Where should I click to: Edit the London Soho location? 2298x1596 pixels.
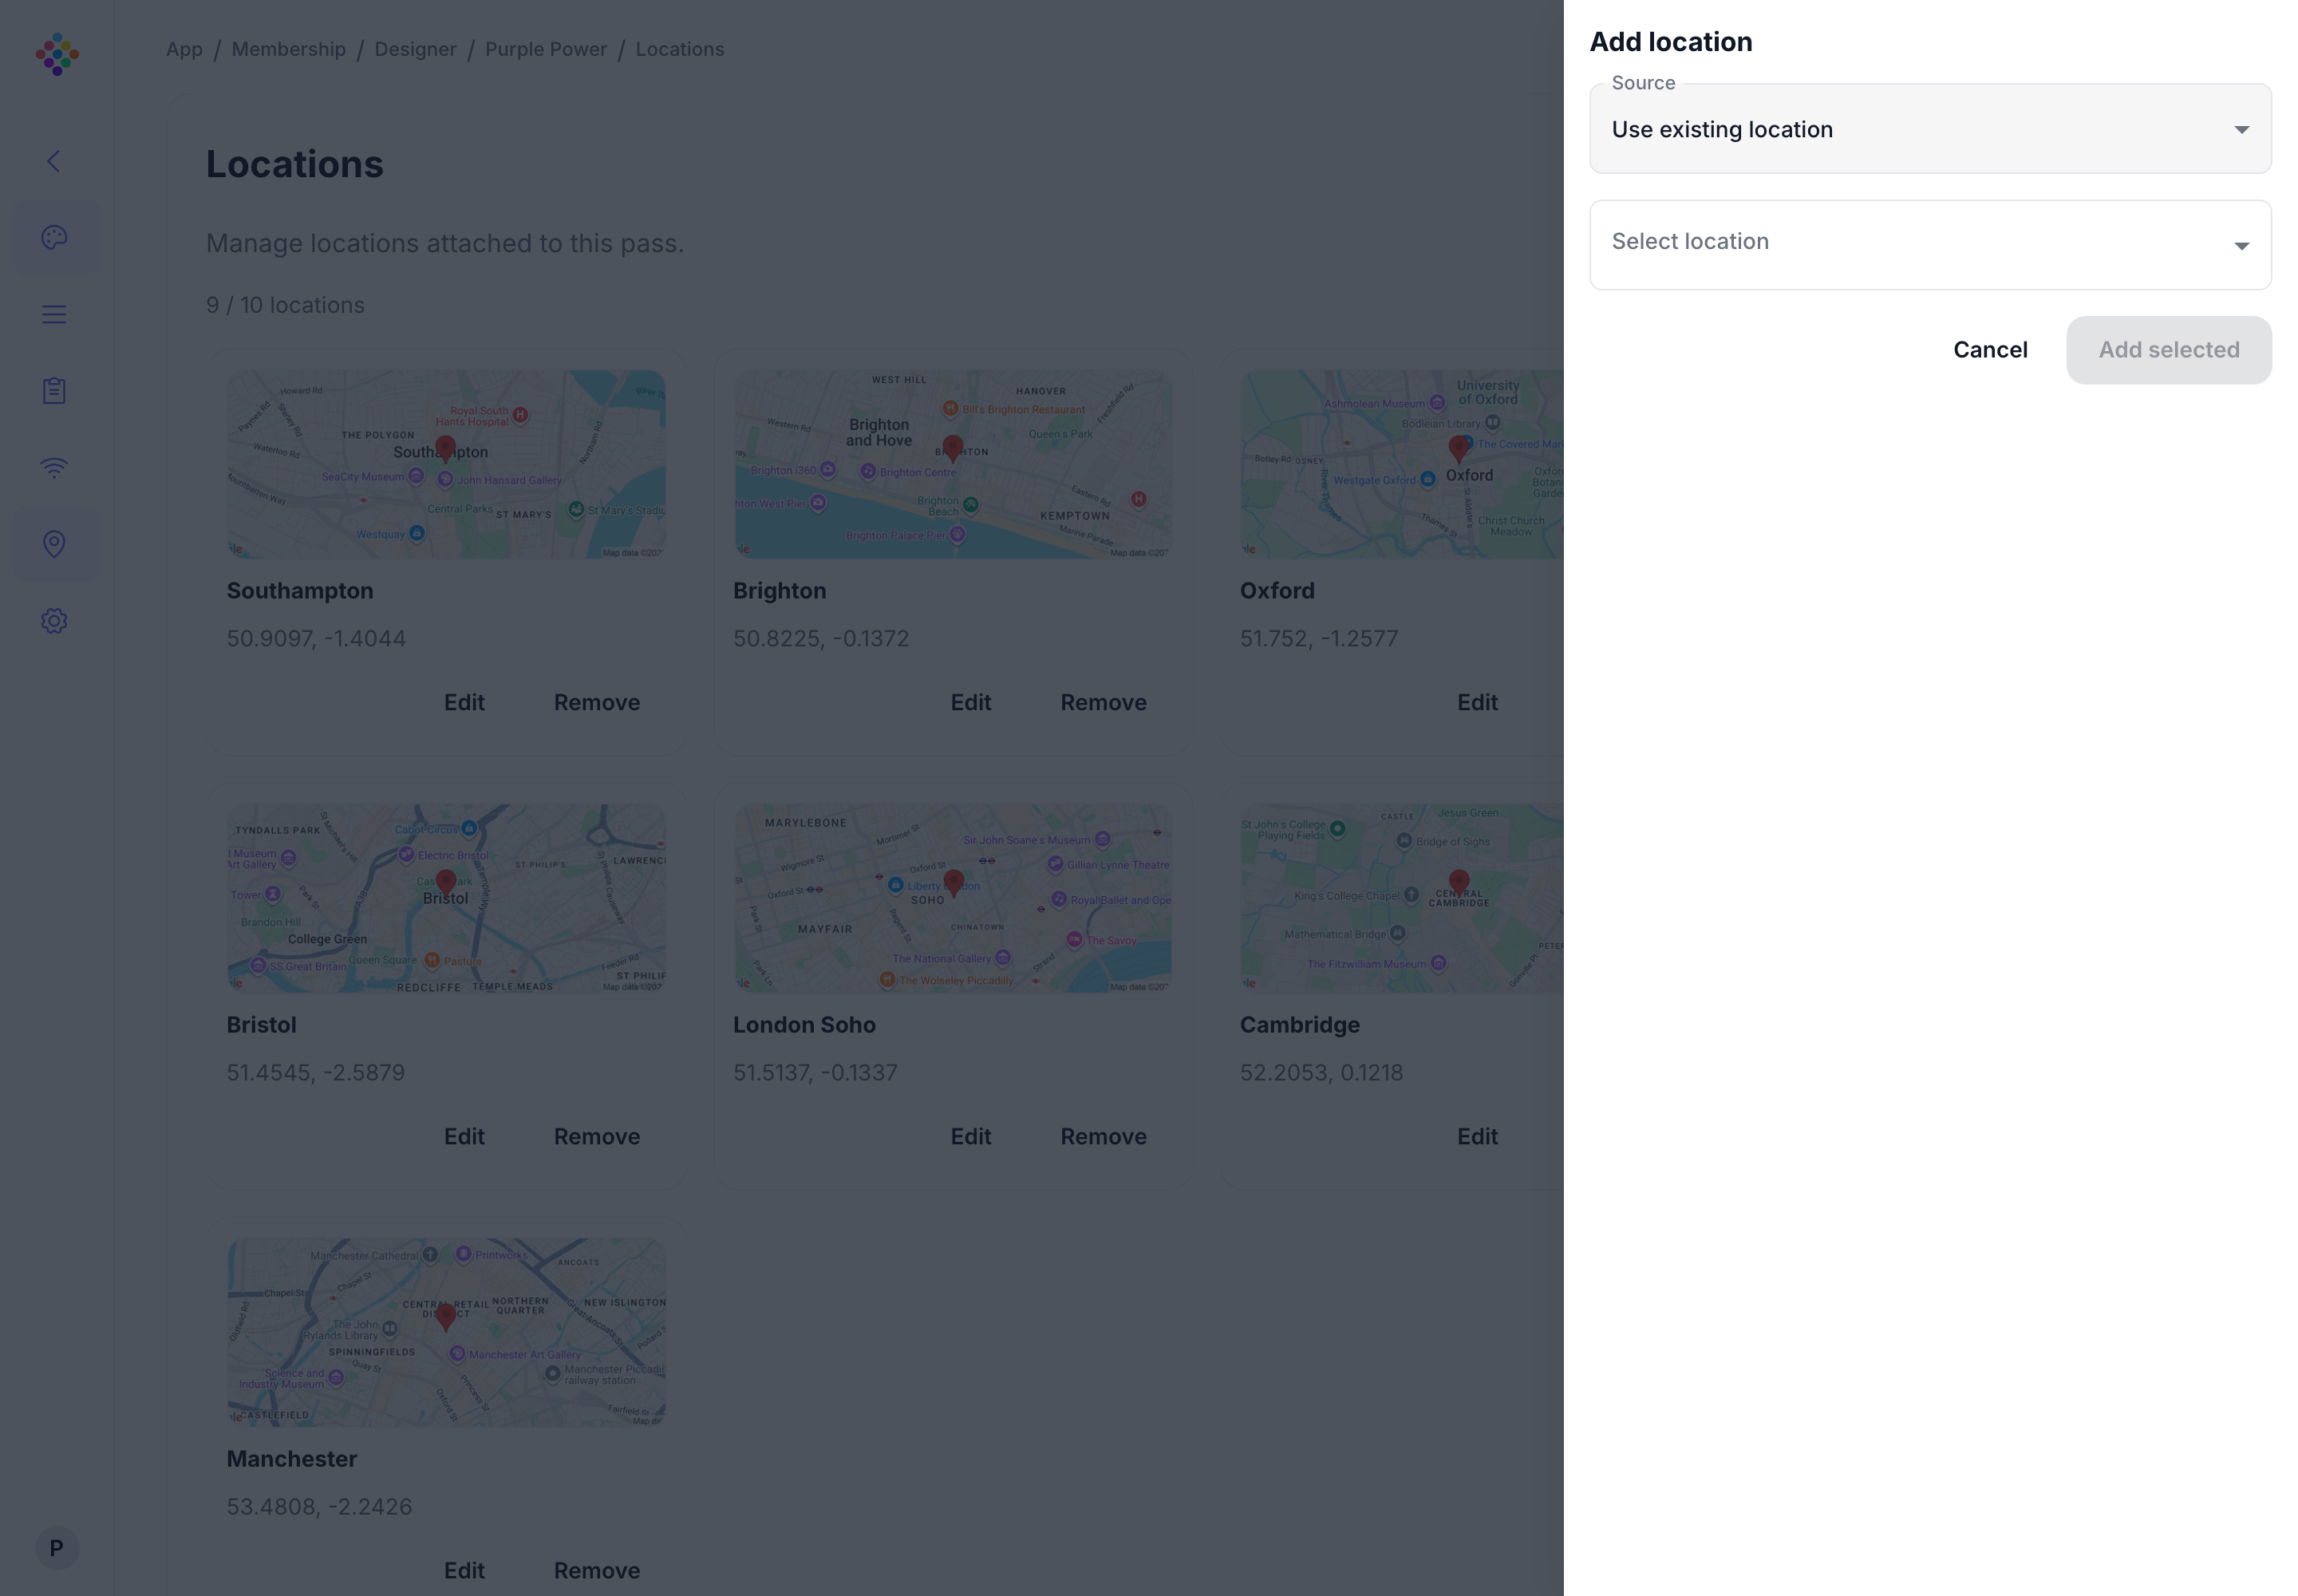[x=970, y=1137]
